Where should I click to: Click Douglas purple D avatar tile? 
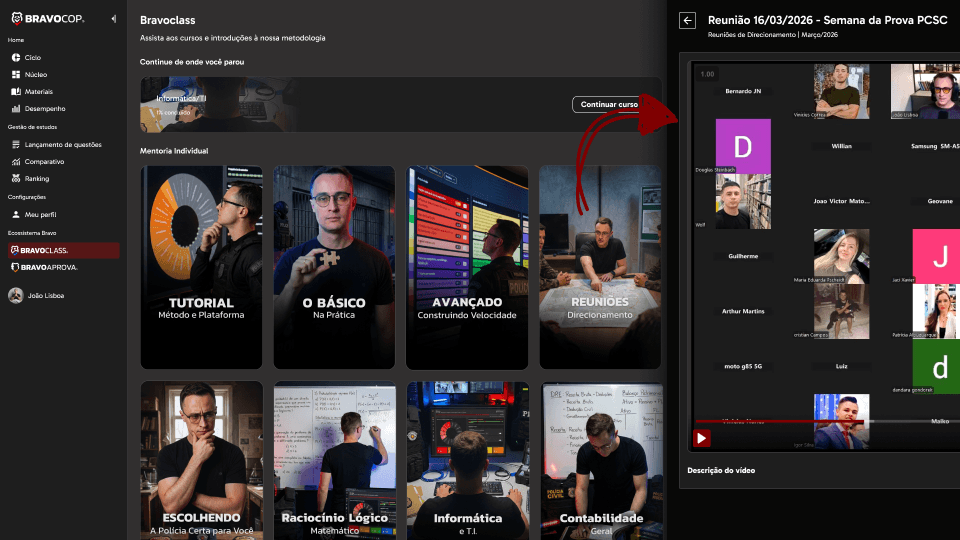pos(743,146)
